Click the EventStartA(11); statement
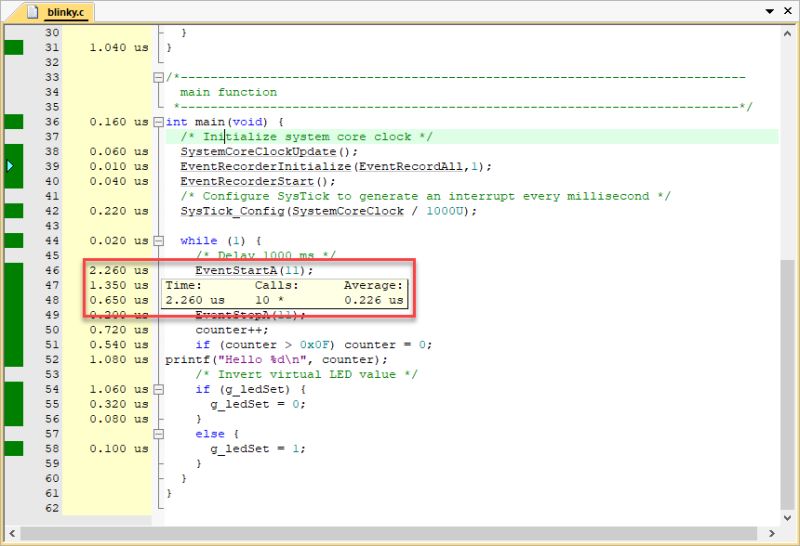 [254, 270]
